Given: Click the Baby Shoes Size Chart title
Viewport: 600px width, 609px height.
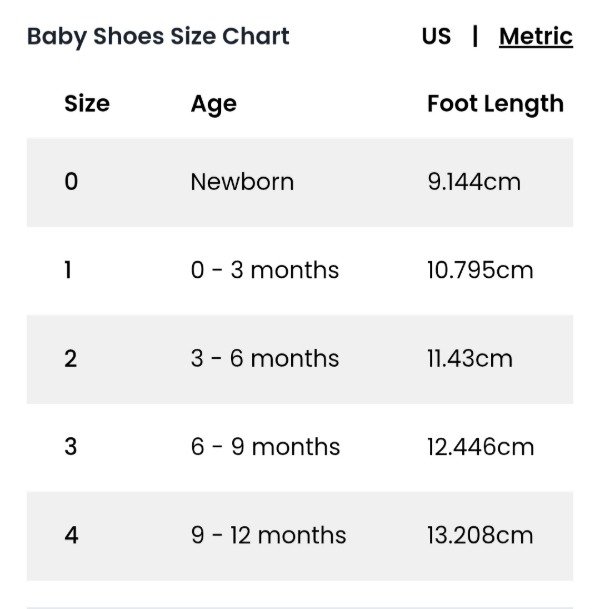Looking at the screenshot, I should point(158,37).
